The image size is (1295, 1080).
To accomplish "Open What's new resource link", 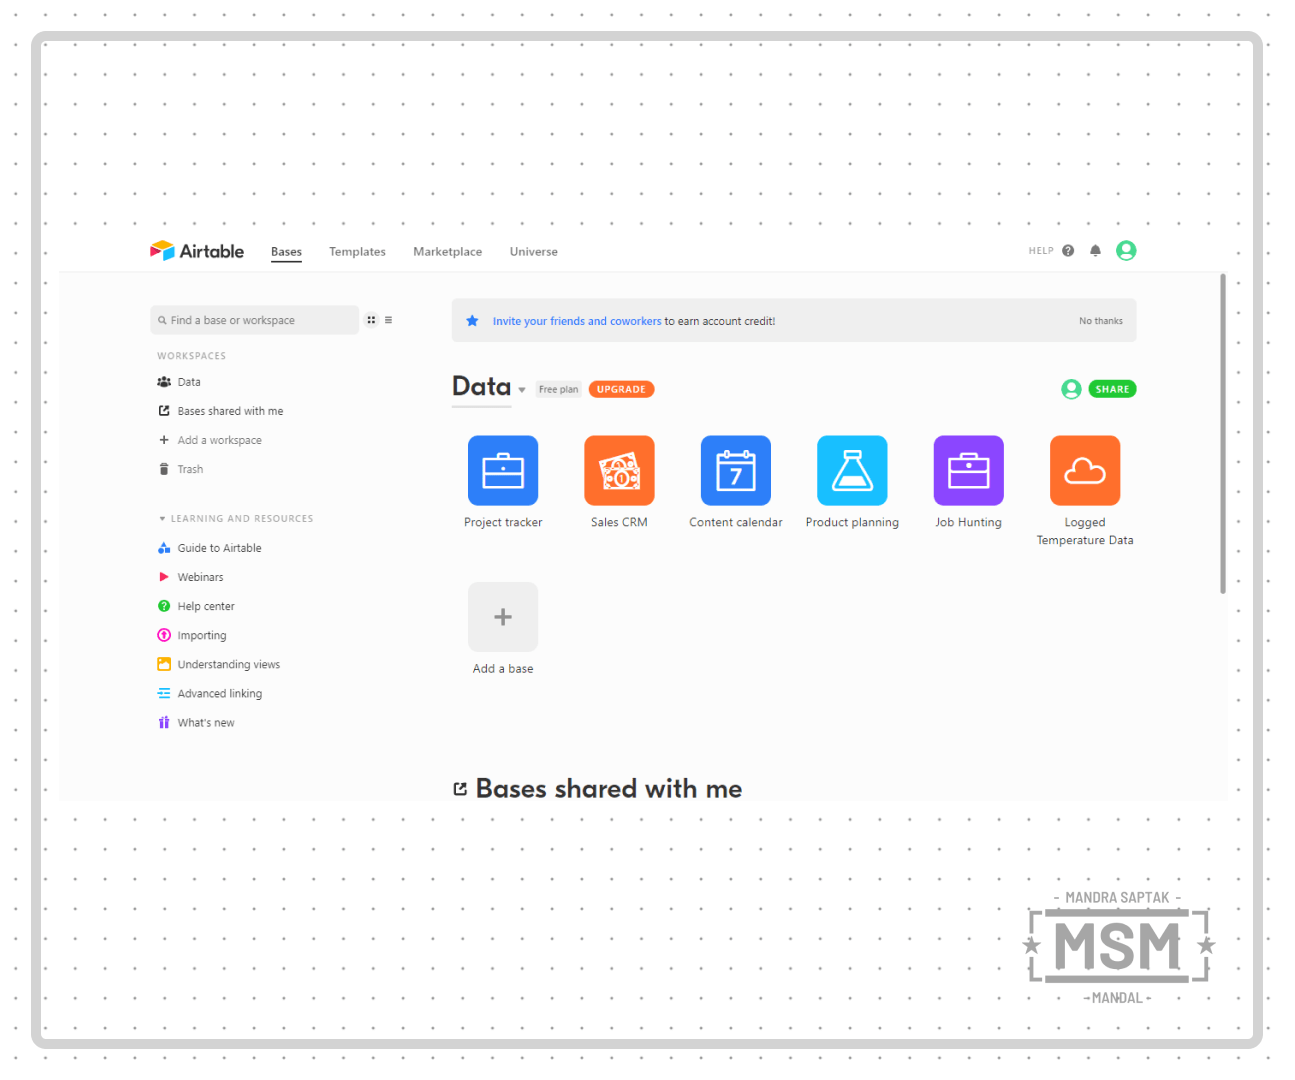I will tap(206, 722).
